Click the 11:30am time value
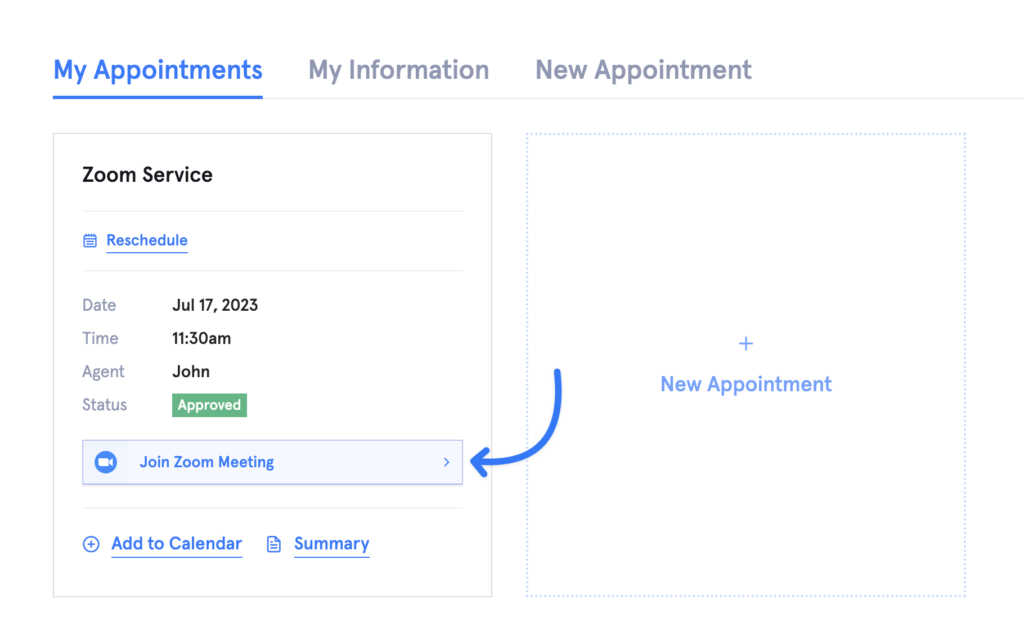Screen dimensions: 1024x635 (201, 338)
